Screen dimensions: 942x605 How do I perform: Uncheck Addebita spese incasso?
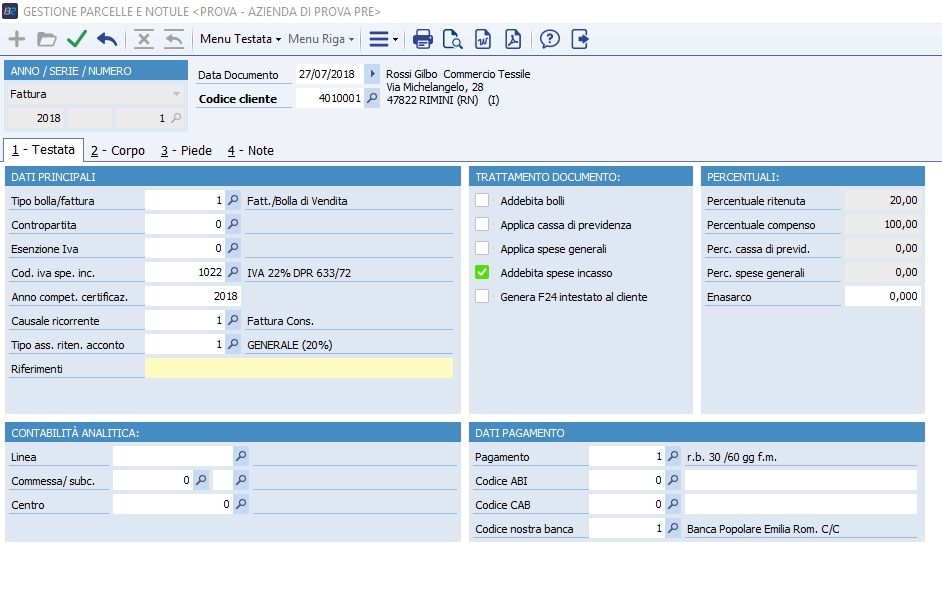(x=482, y=273)
